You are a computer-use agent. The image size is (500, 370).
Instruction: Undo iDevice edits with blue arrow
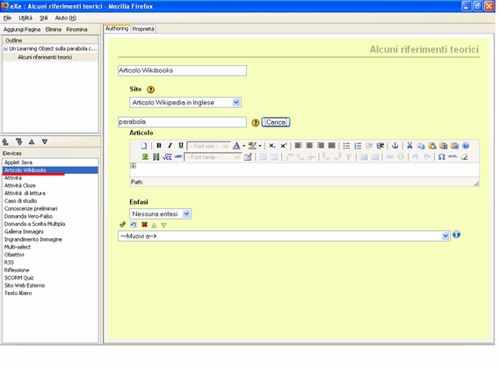pyautogui.click(x=133, y=225)
